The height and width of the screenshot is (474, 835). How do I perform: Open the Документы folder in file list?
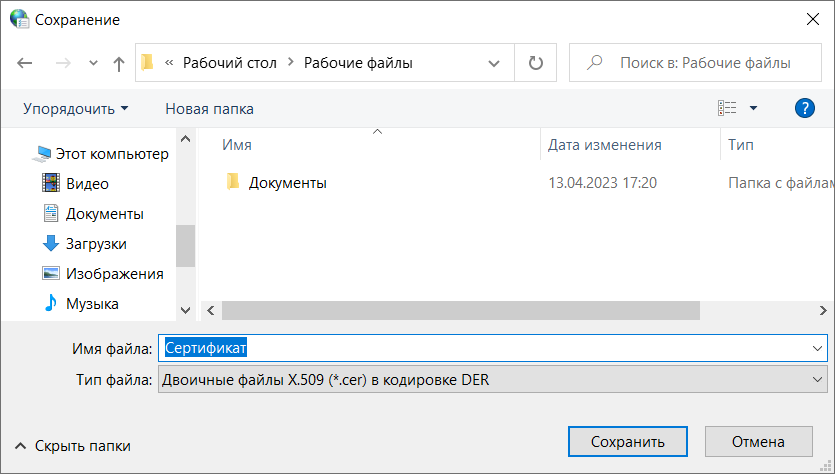[287, 183]
